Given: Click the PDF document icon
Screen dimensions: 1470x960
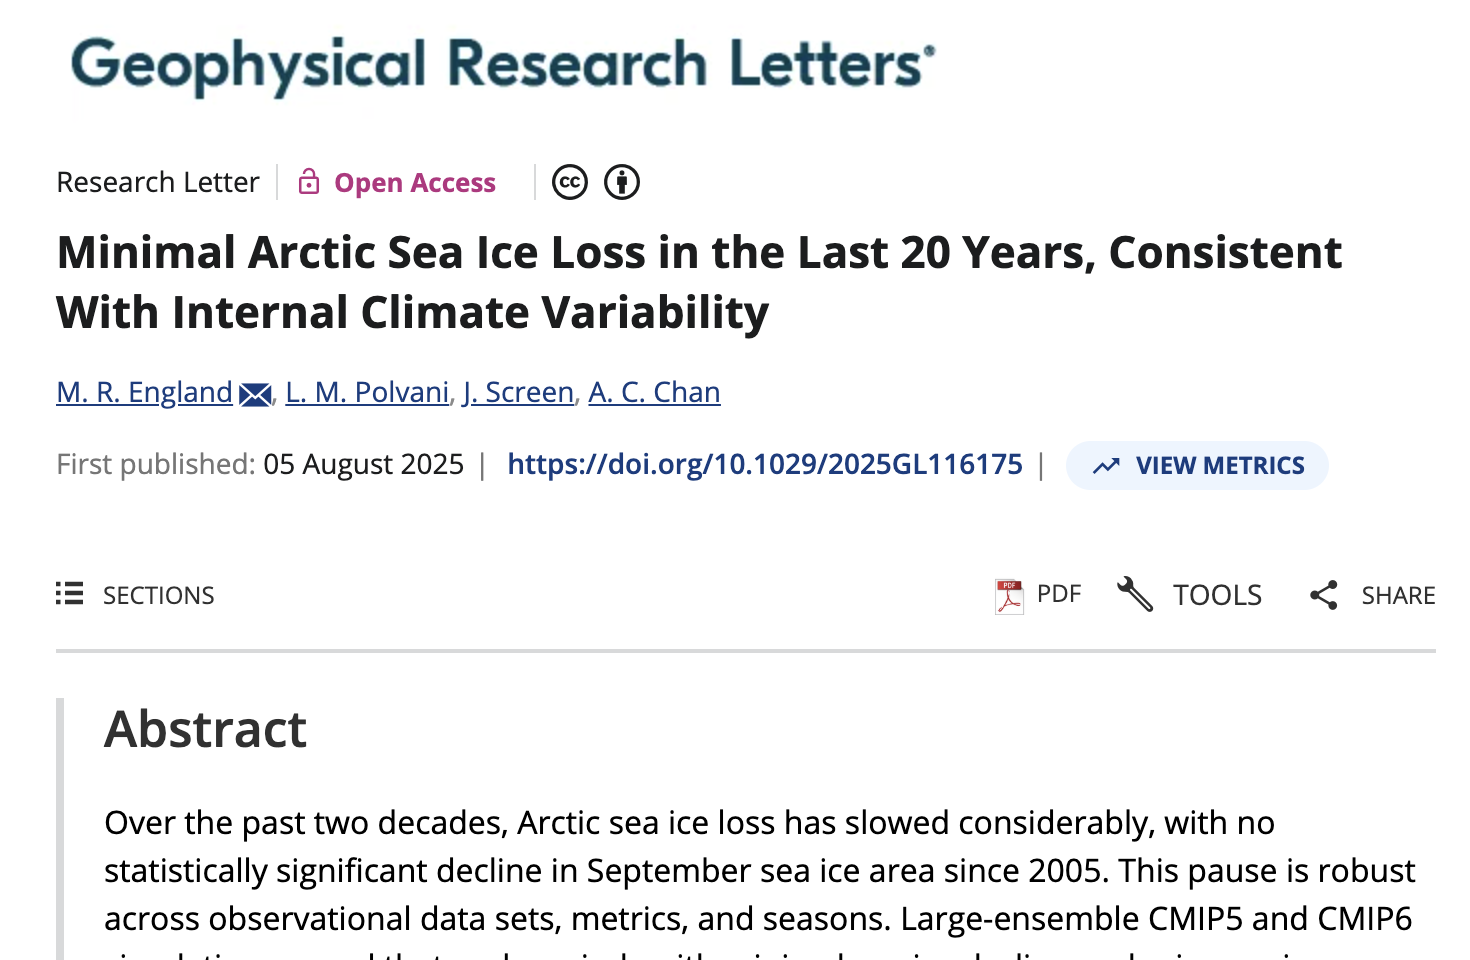Looking at the screenshot, I should coord(1009,596).
